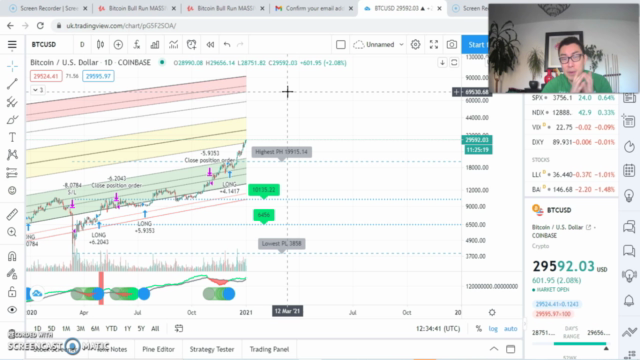Toggle percent scale mode
640x360 pixels.
click(478, 329)
